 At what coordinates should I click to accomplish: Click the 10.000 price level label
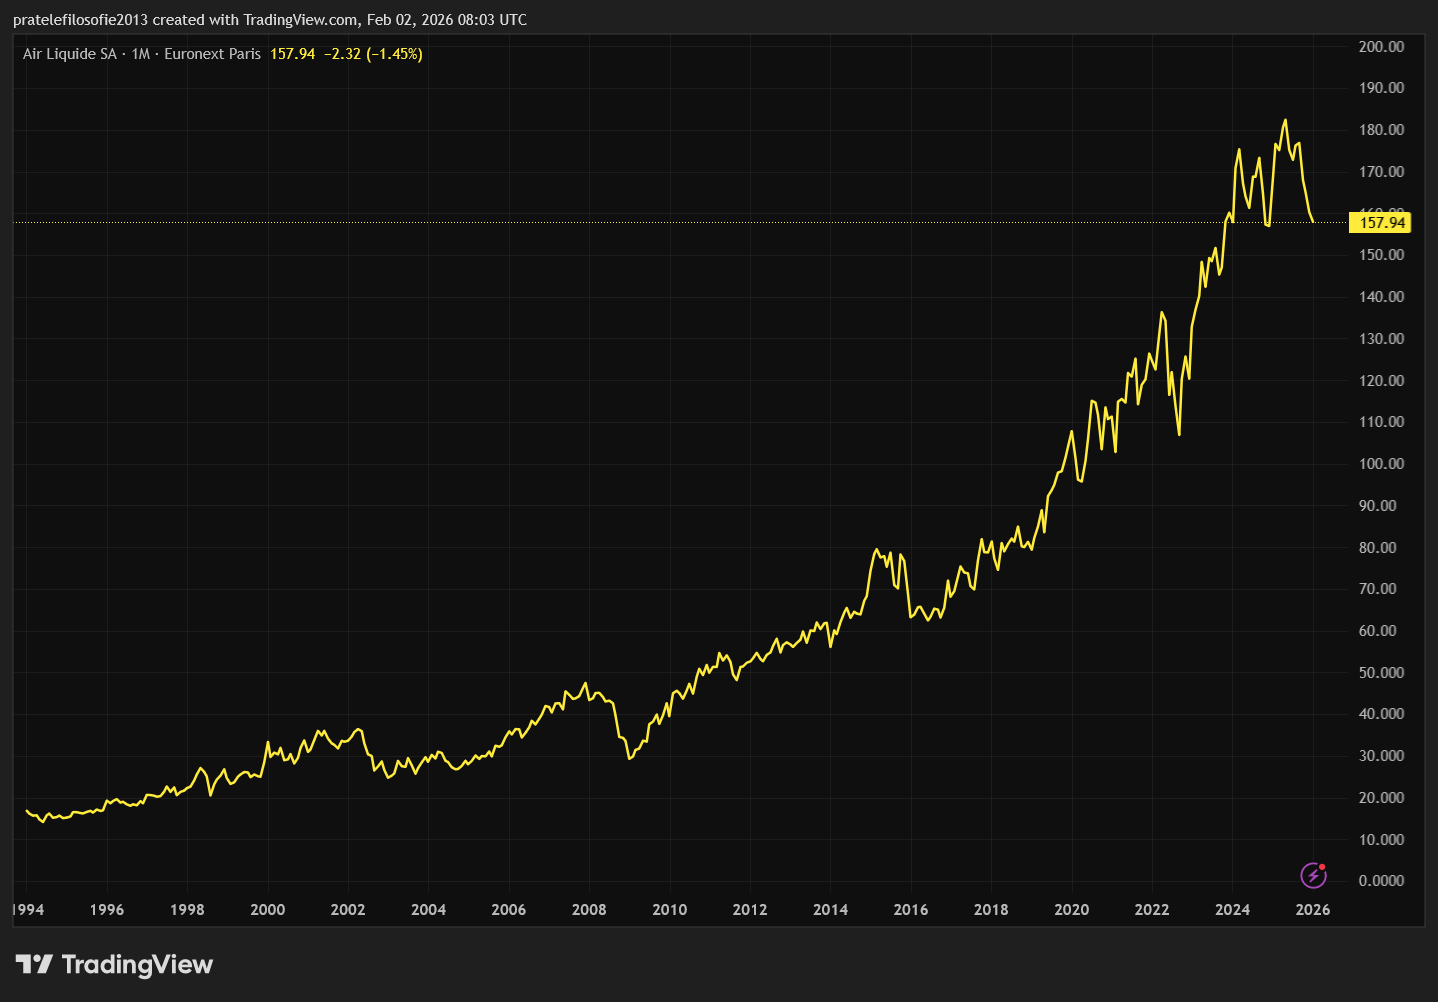pyautogui.click(x=1381, y=840)
